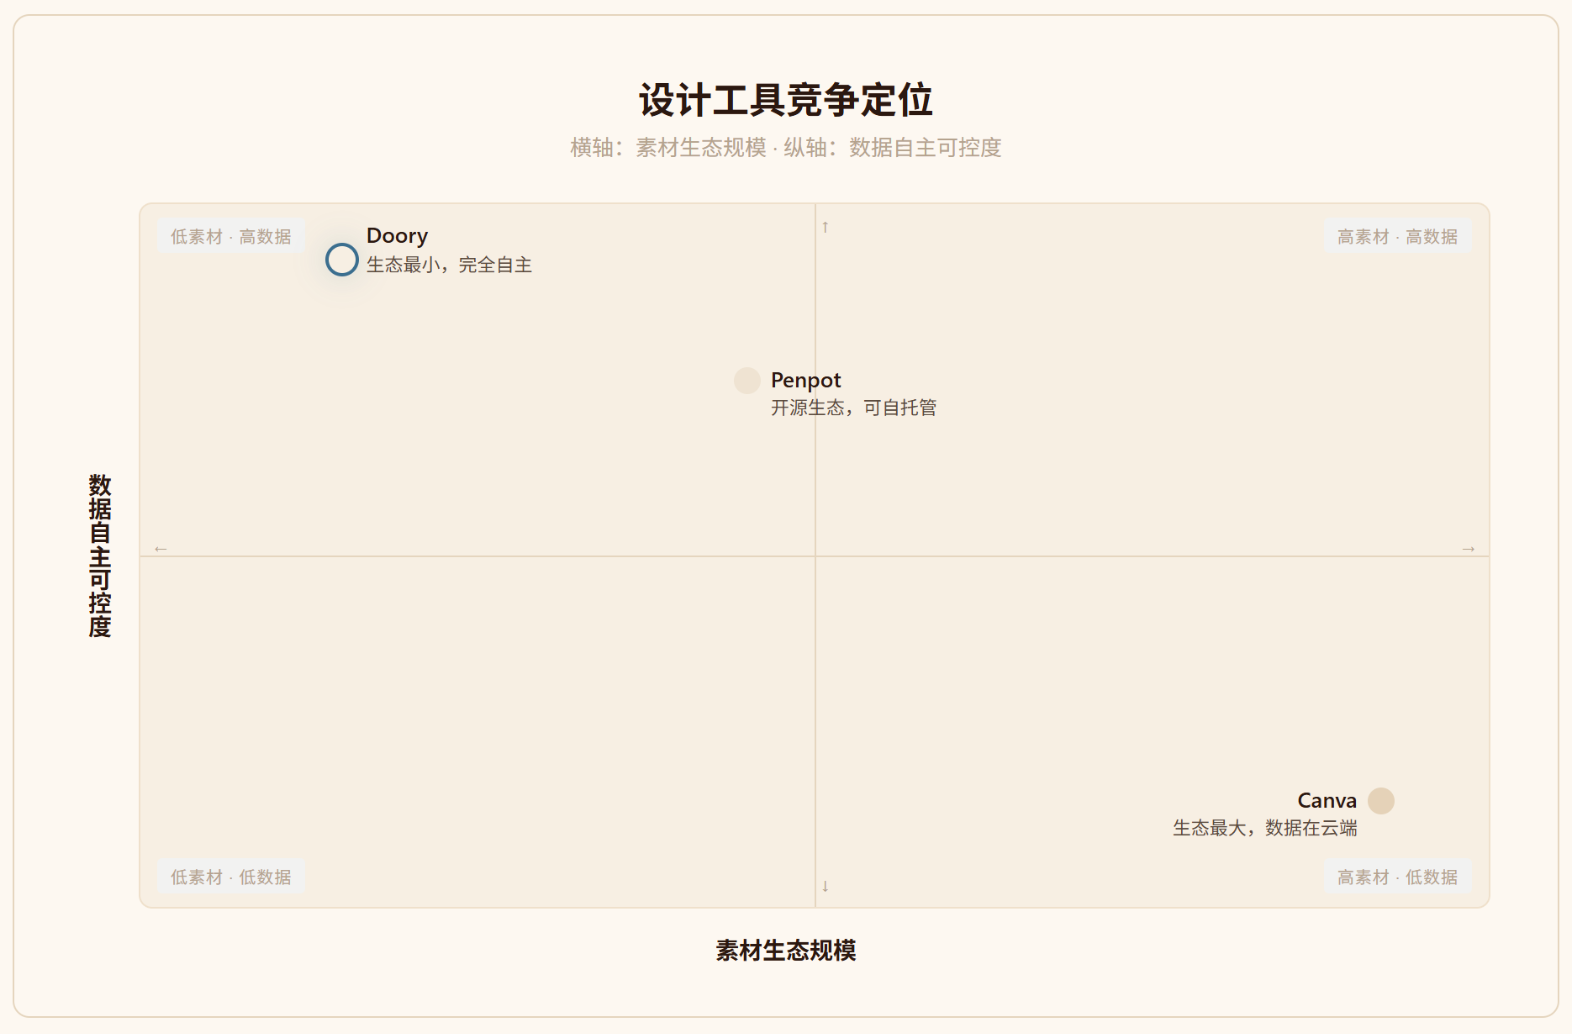Select the Doory label text

(397, 236)
